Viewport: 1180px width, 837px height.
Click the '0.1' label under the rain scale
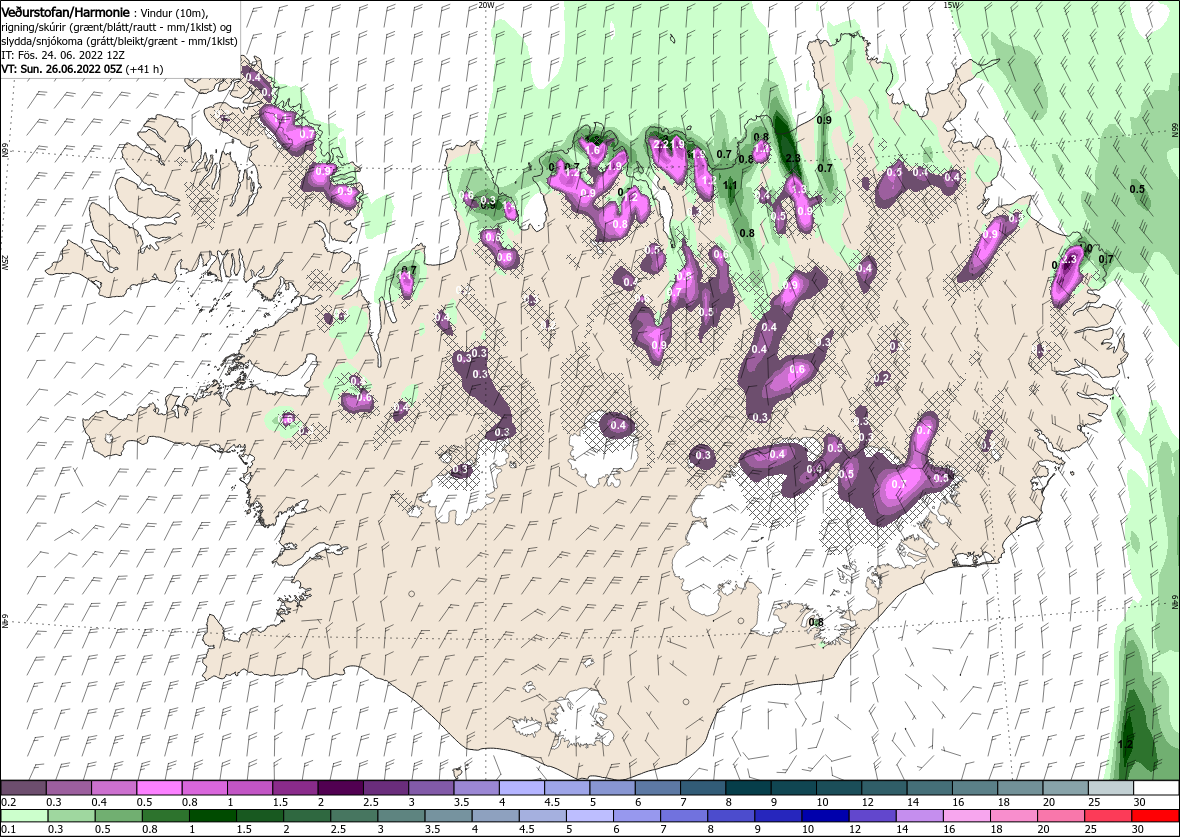8,830
